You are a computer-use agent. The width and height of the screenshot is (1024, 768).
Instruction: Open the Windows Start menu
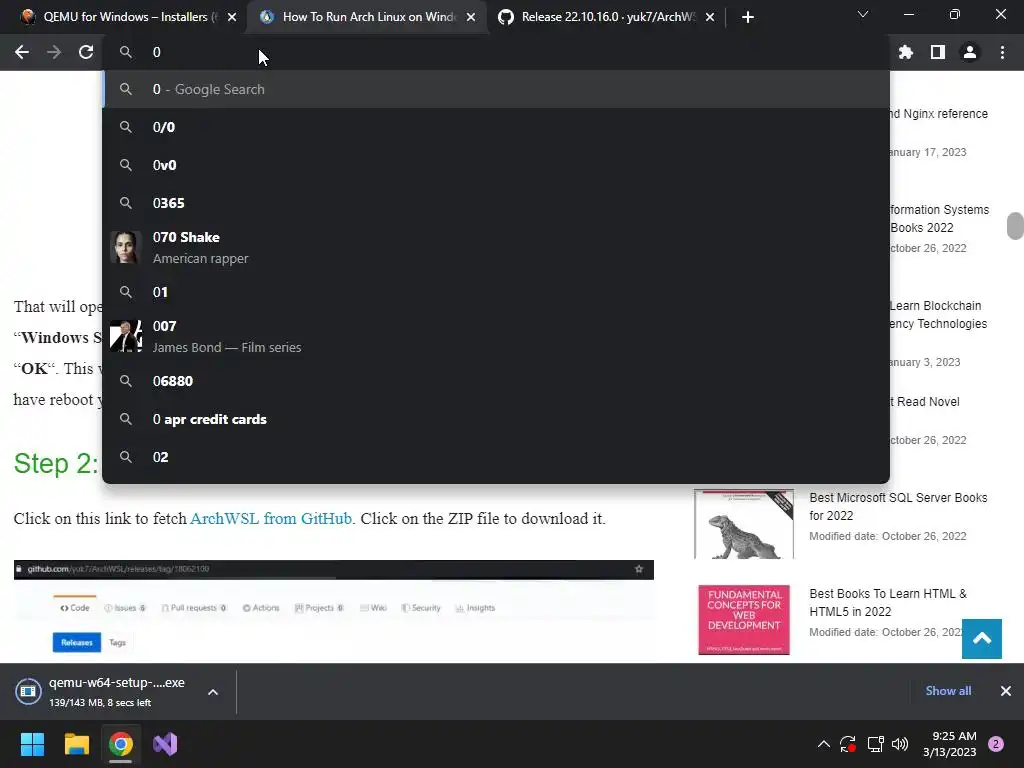[x=32, y=744]
